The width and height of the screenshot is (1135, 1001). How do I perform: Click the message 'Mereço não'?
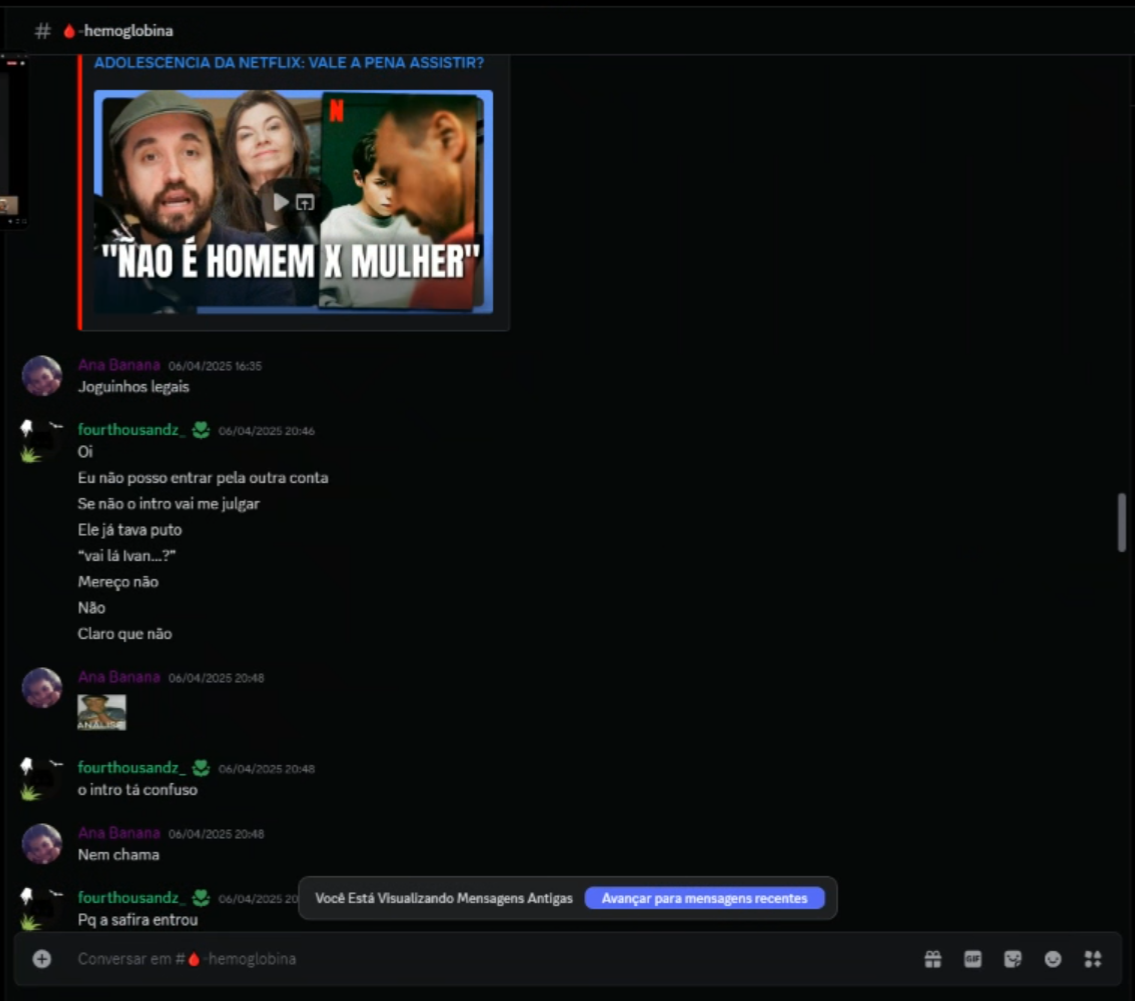pyautogui.click(x=118, y=583)
